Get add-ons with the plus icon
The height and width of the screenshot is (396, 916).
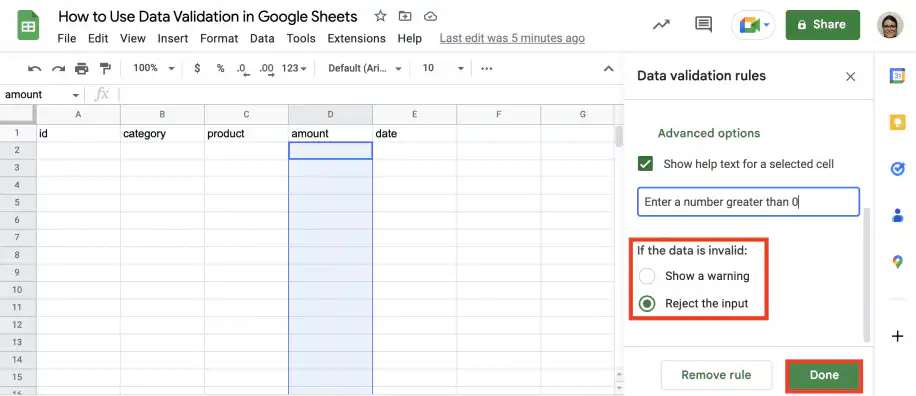897,336
